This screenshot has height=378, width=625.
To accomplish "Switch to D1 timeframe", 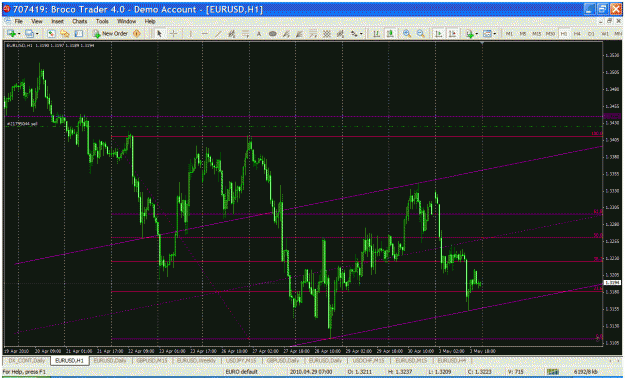I will pyautogui.click(x=592, y=34).
